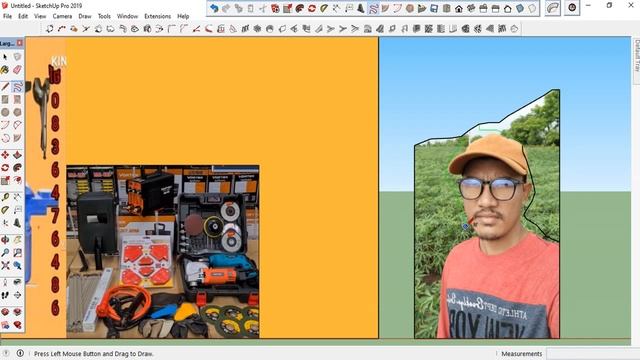The image size is (640, 360).
Task: Choose the 2 Point Arc in the Large Tool Set
Action: tap(17, 125)
